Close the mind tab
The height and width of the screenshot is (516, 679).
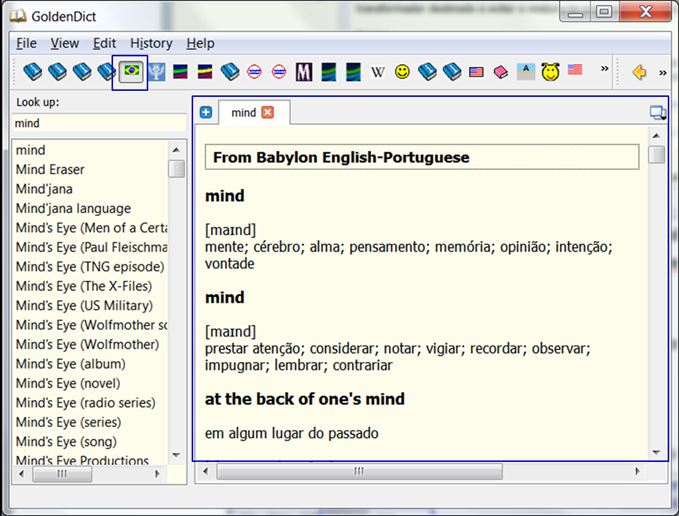[268, 113]
